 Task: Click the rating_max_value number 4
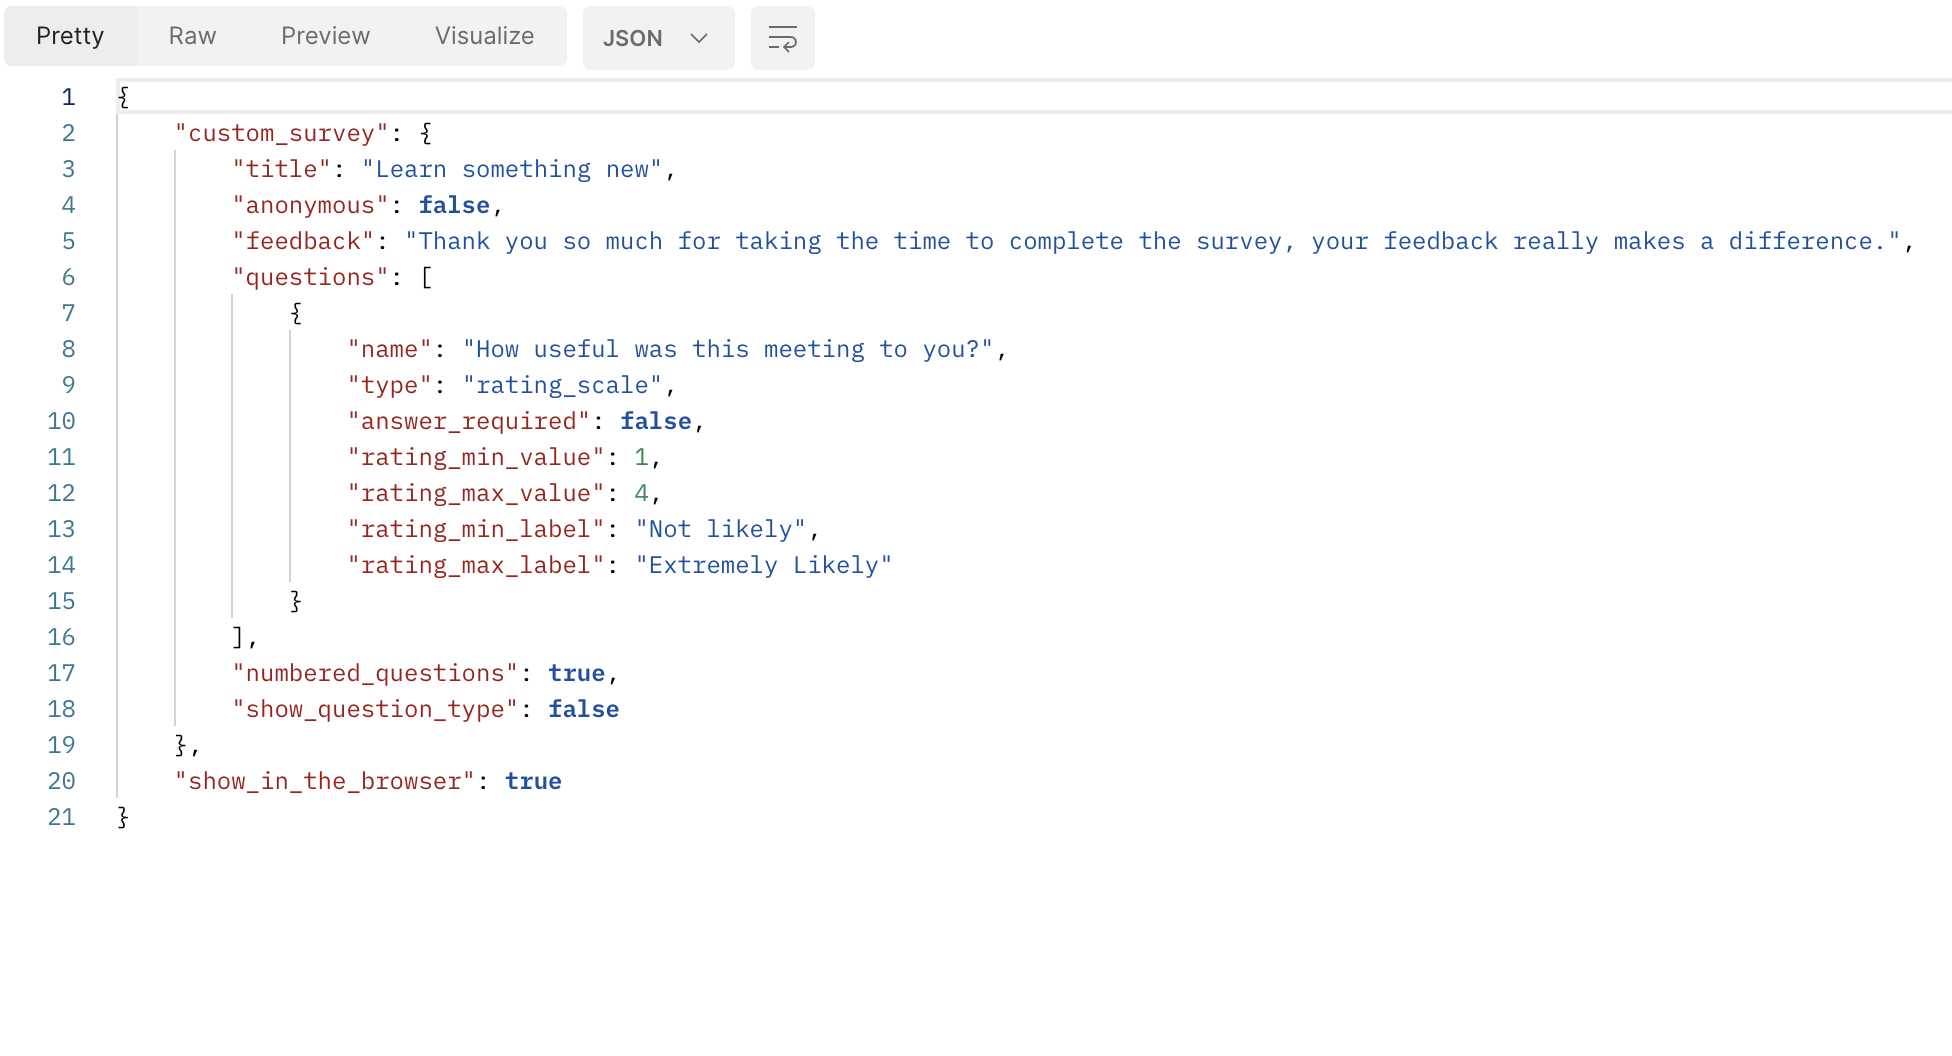pyautogui.click(x=641, y=493)
